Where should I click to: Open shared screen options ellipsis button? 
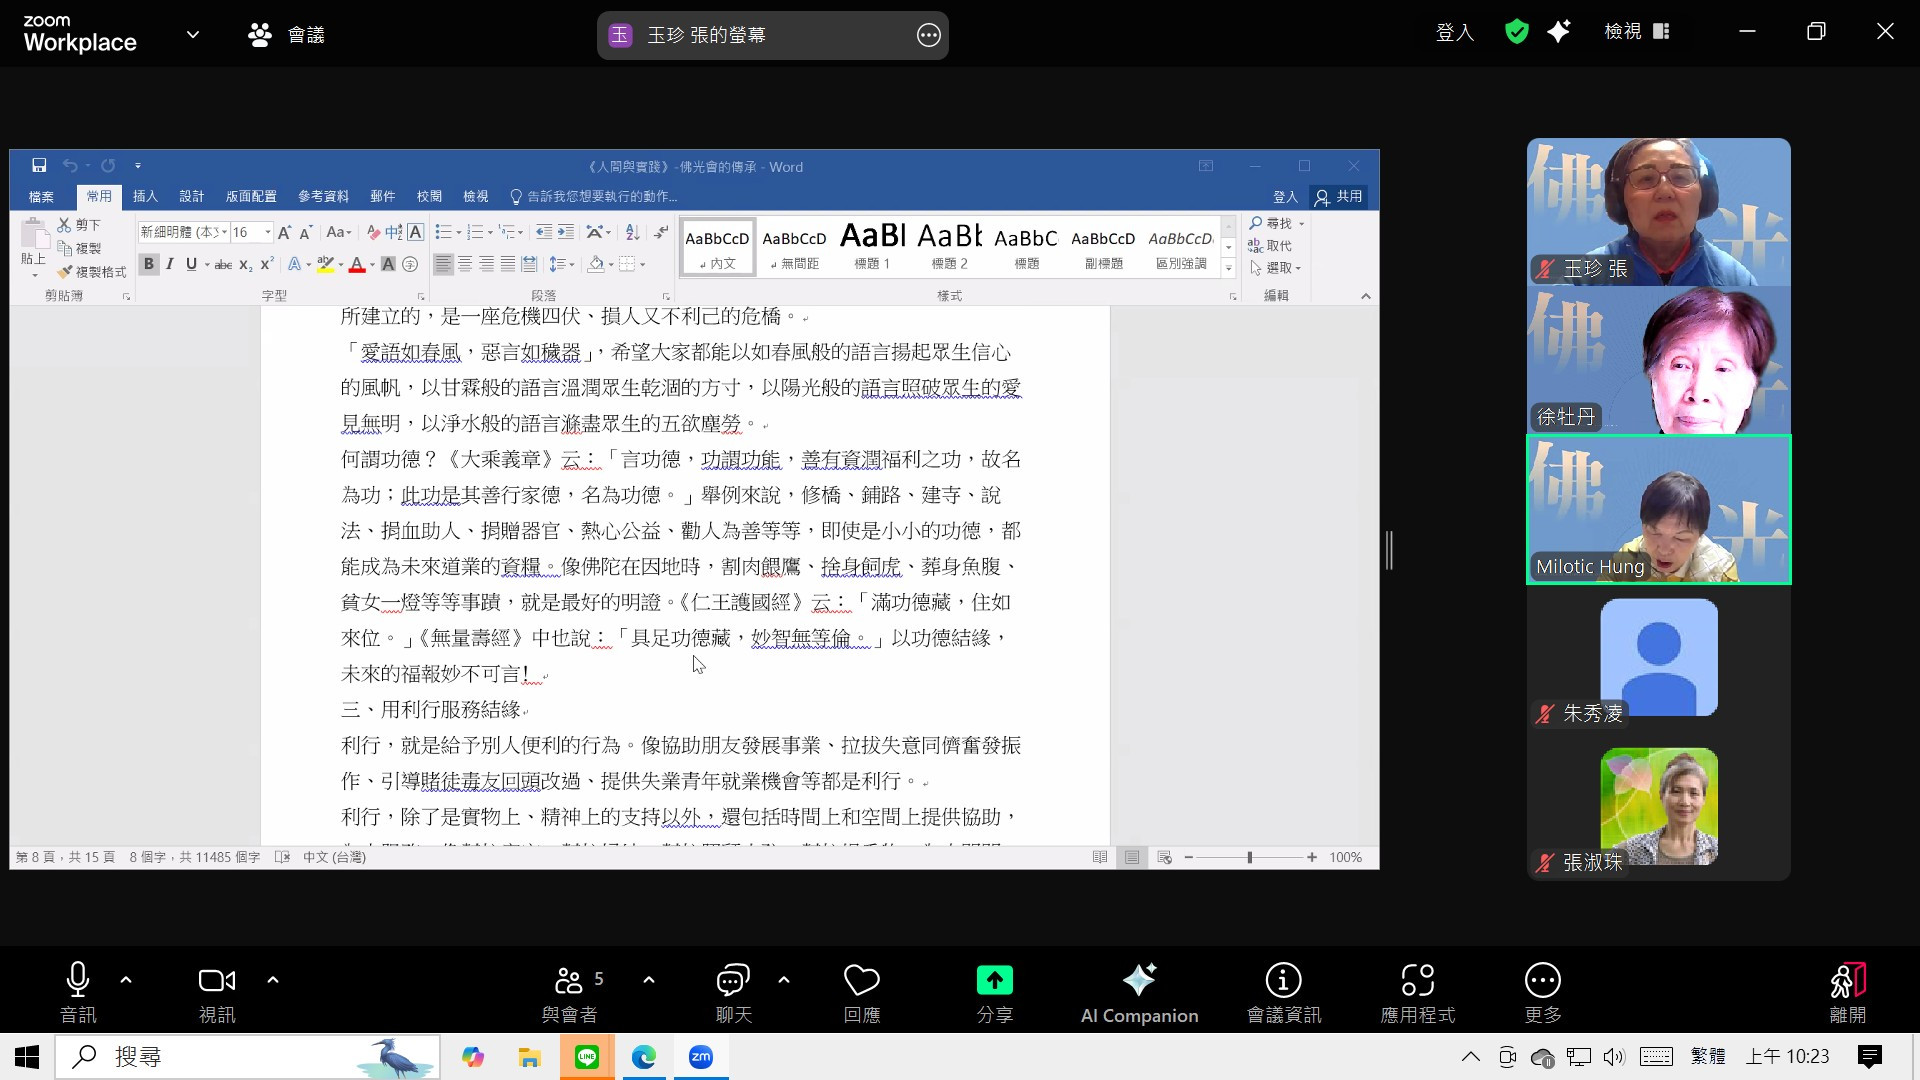pos(928,35)
